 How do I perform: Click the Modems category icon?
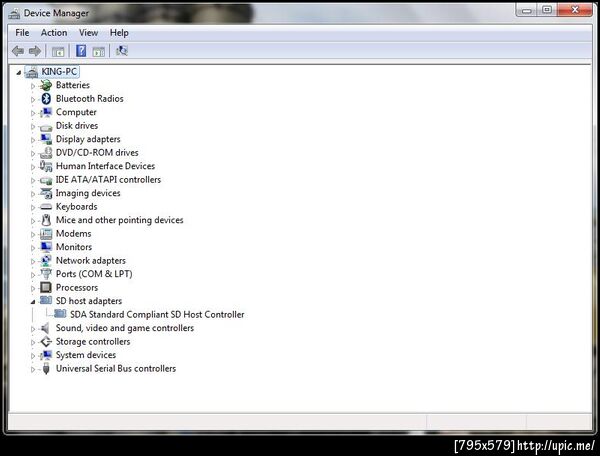coord(46,234)
